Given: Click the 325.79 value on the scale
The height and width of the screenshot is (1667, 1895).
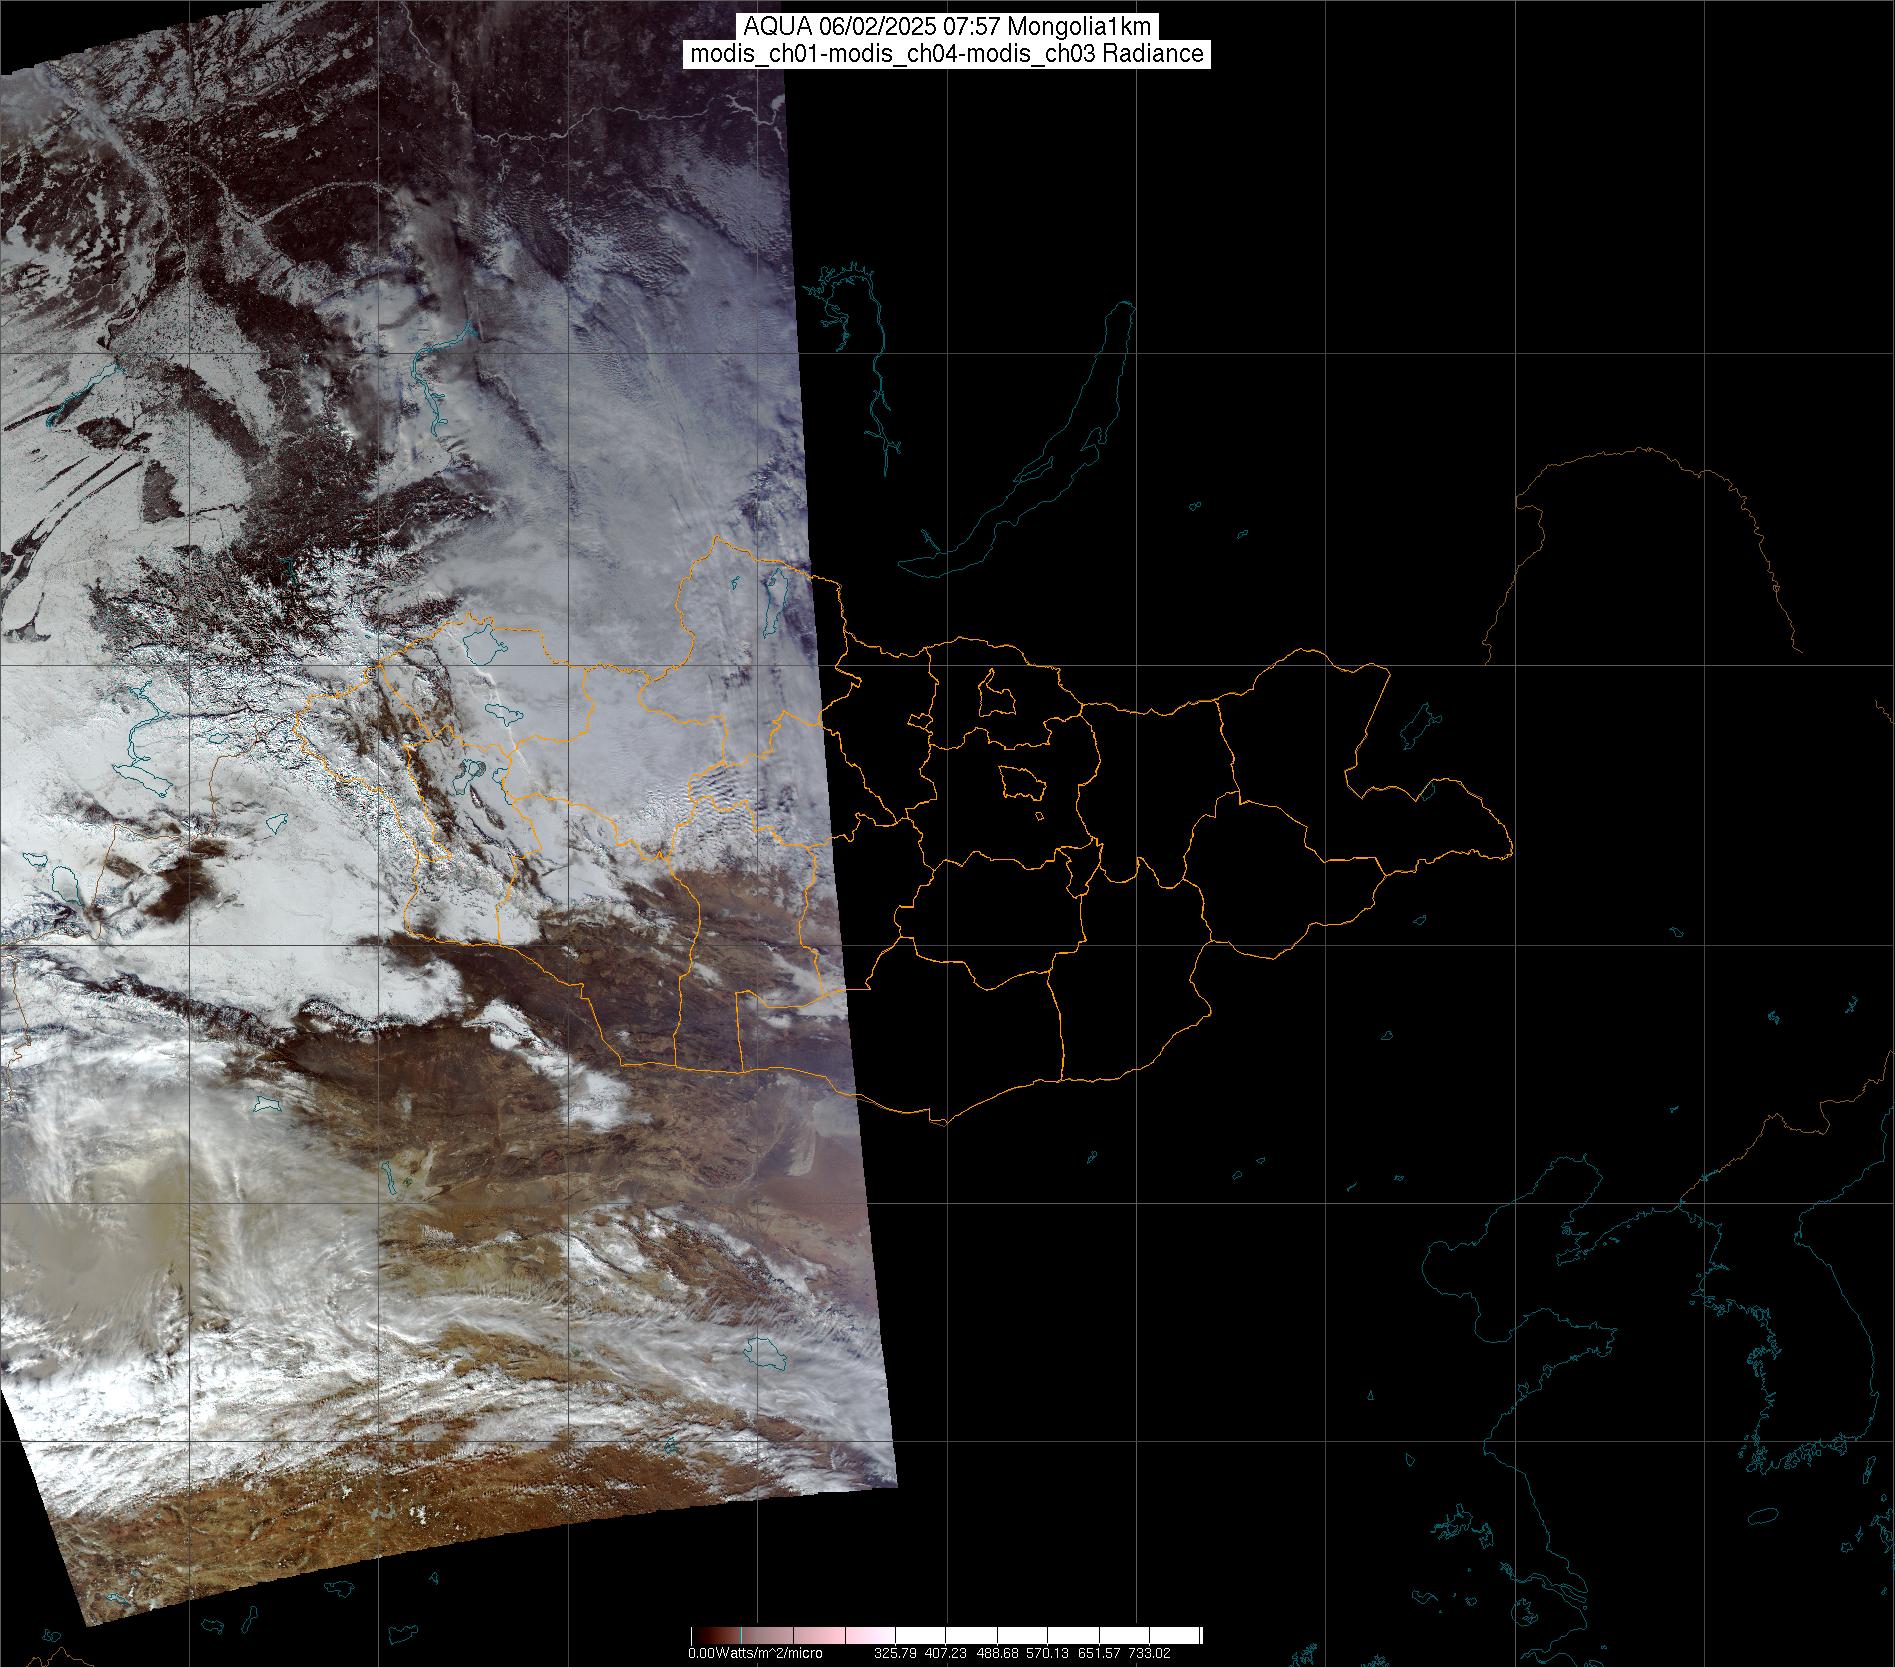Looking at the screenshot, I should pos(895,1653).
